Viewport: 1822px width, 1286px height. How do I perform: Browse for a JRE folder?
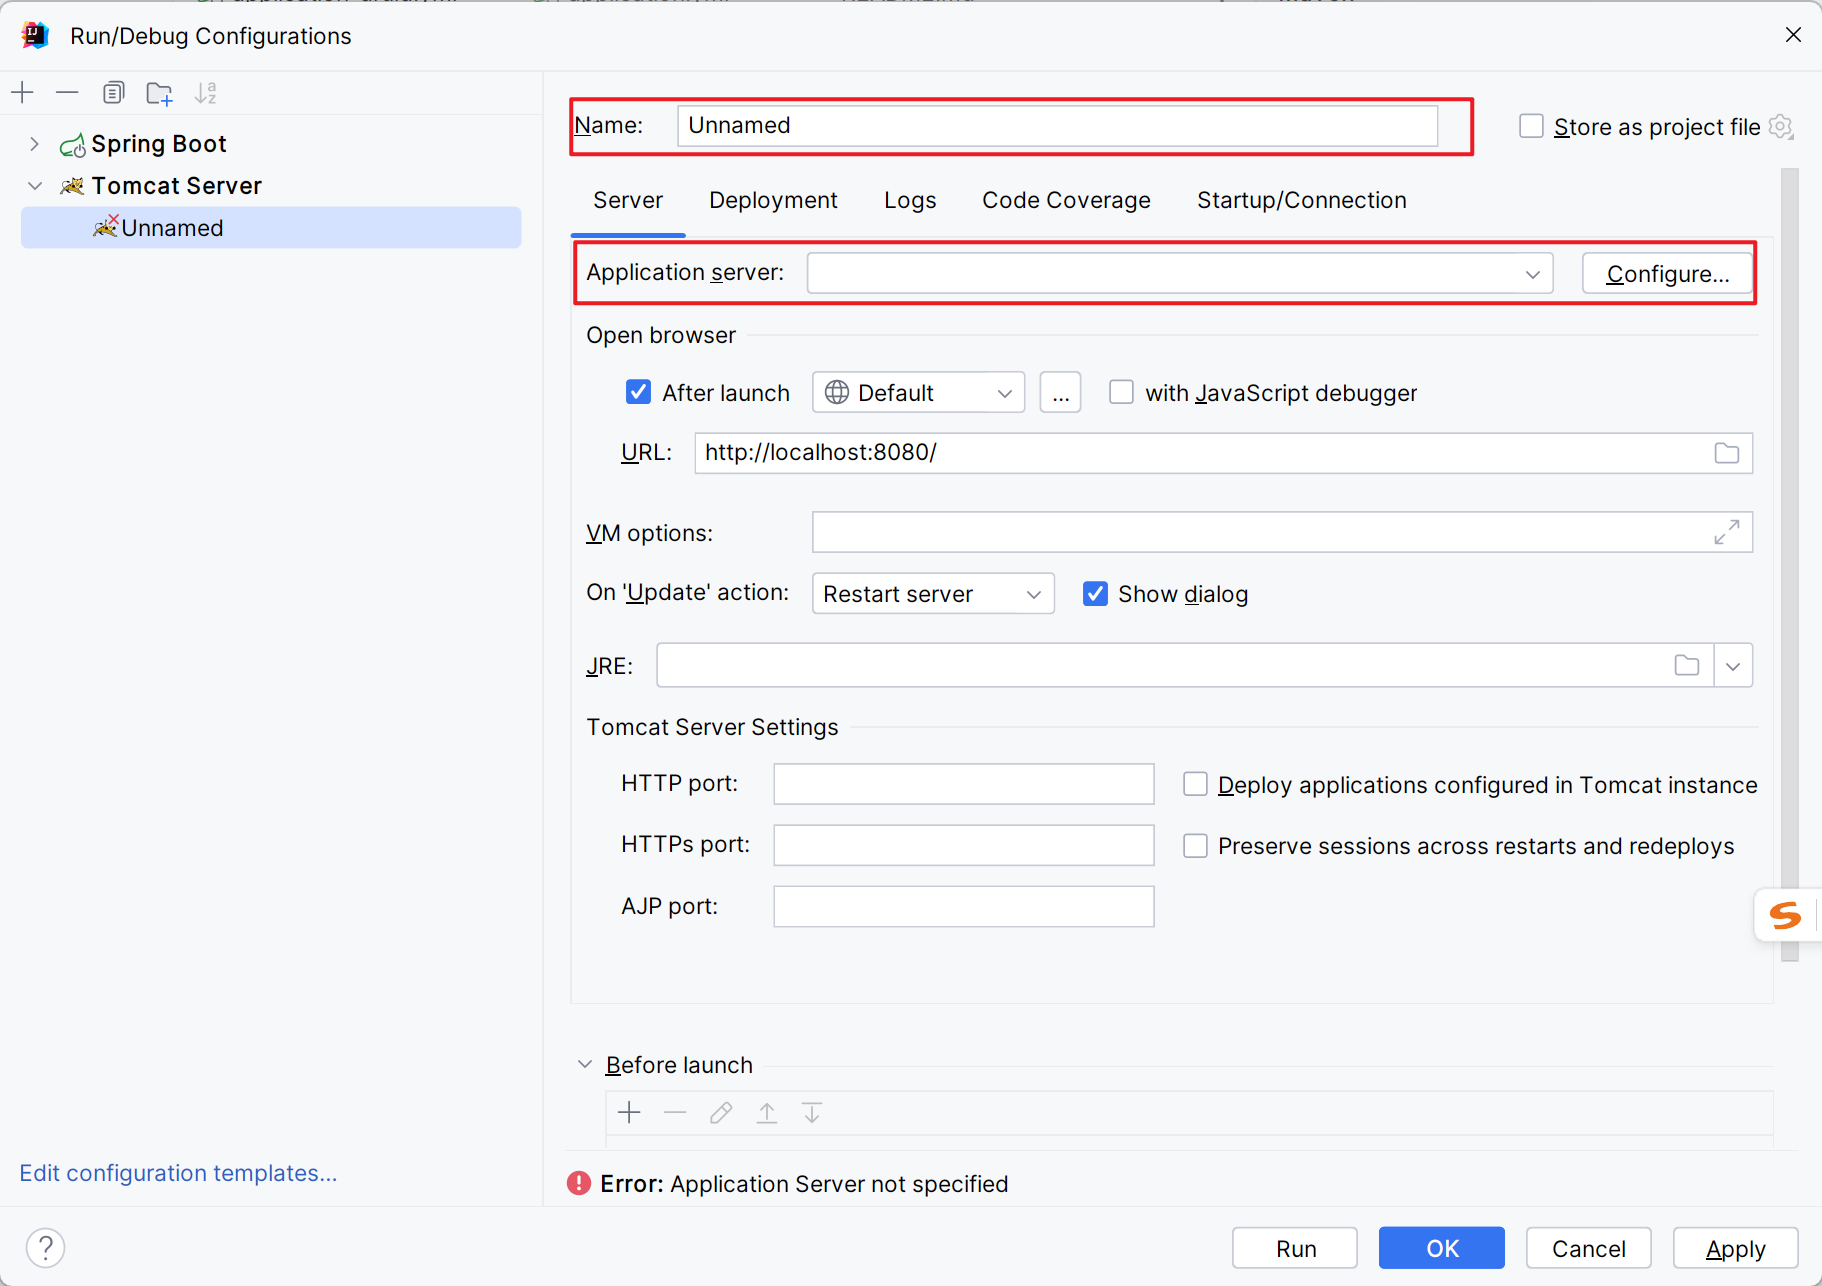click(1687, 665)
